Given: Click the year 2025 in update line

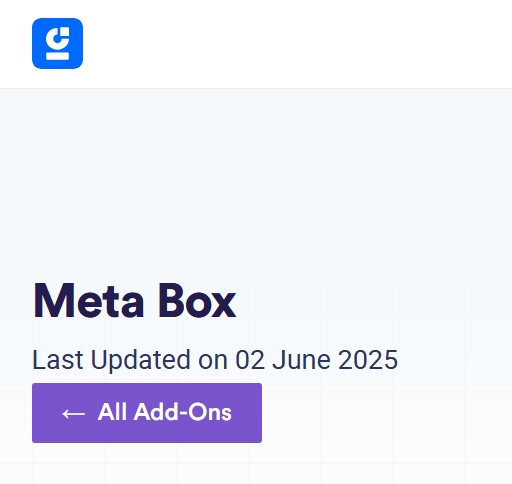Looking at the screenshot, I should point(368,360).
